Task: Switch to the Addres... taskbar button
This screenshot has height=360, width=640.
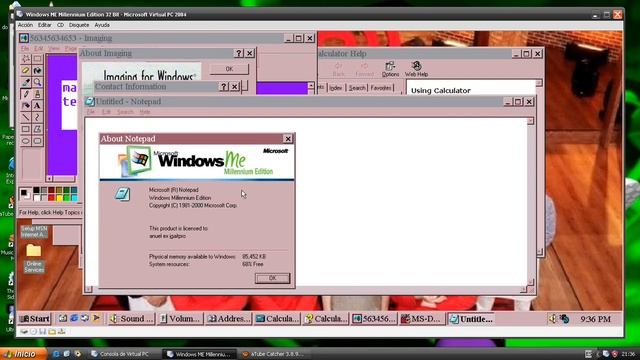Action: point(229,319)
